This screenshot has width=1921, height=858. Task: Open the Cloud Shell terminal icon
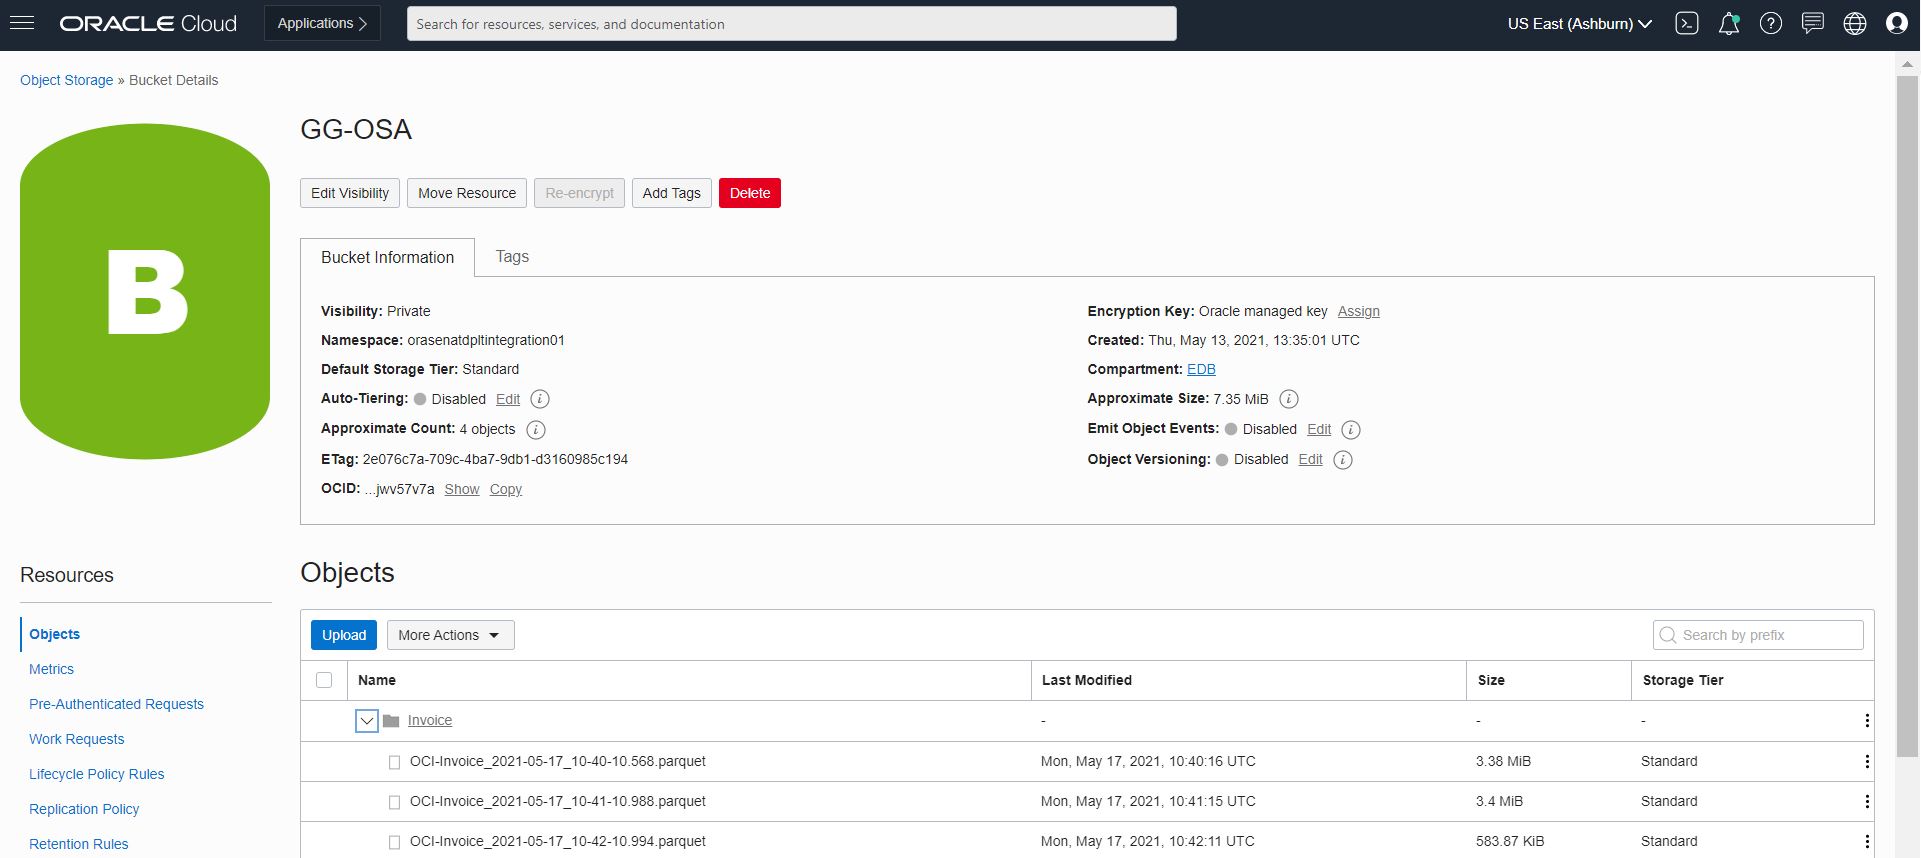click(x=1687, y=24)
